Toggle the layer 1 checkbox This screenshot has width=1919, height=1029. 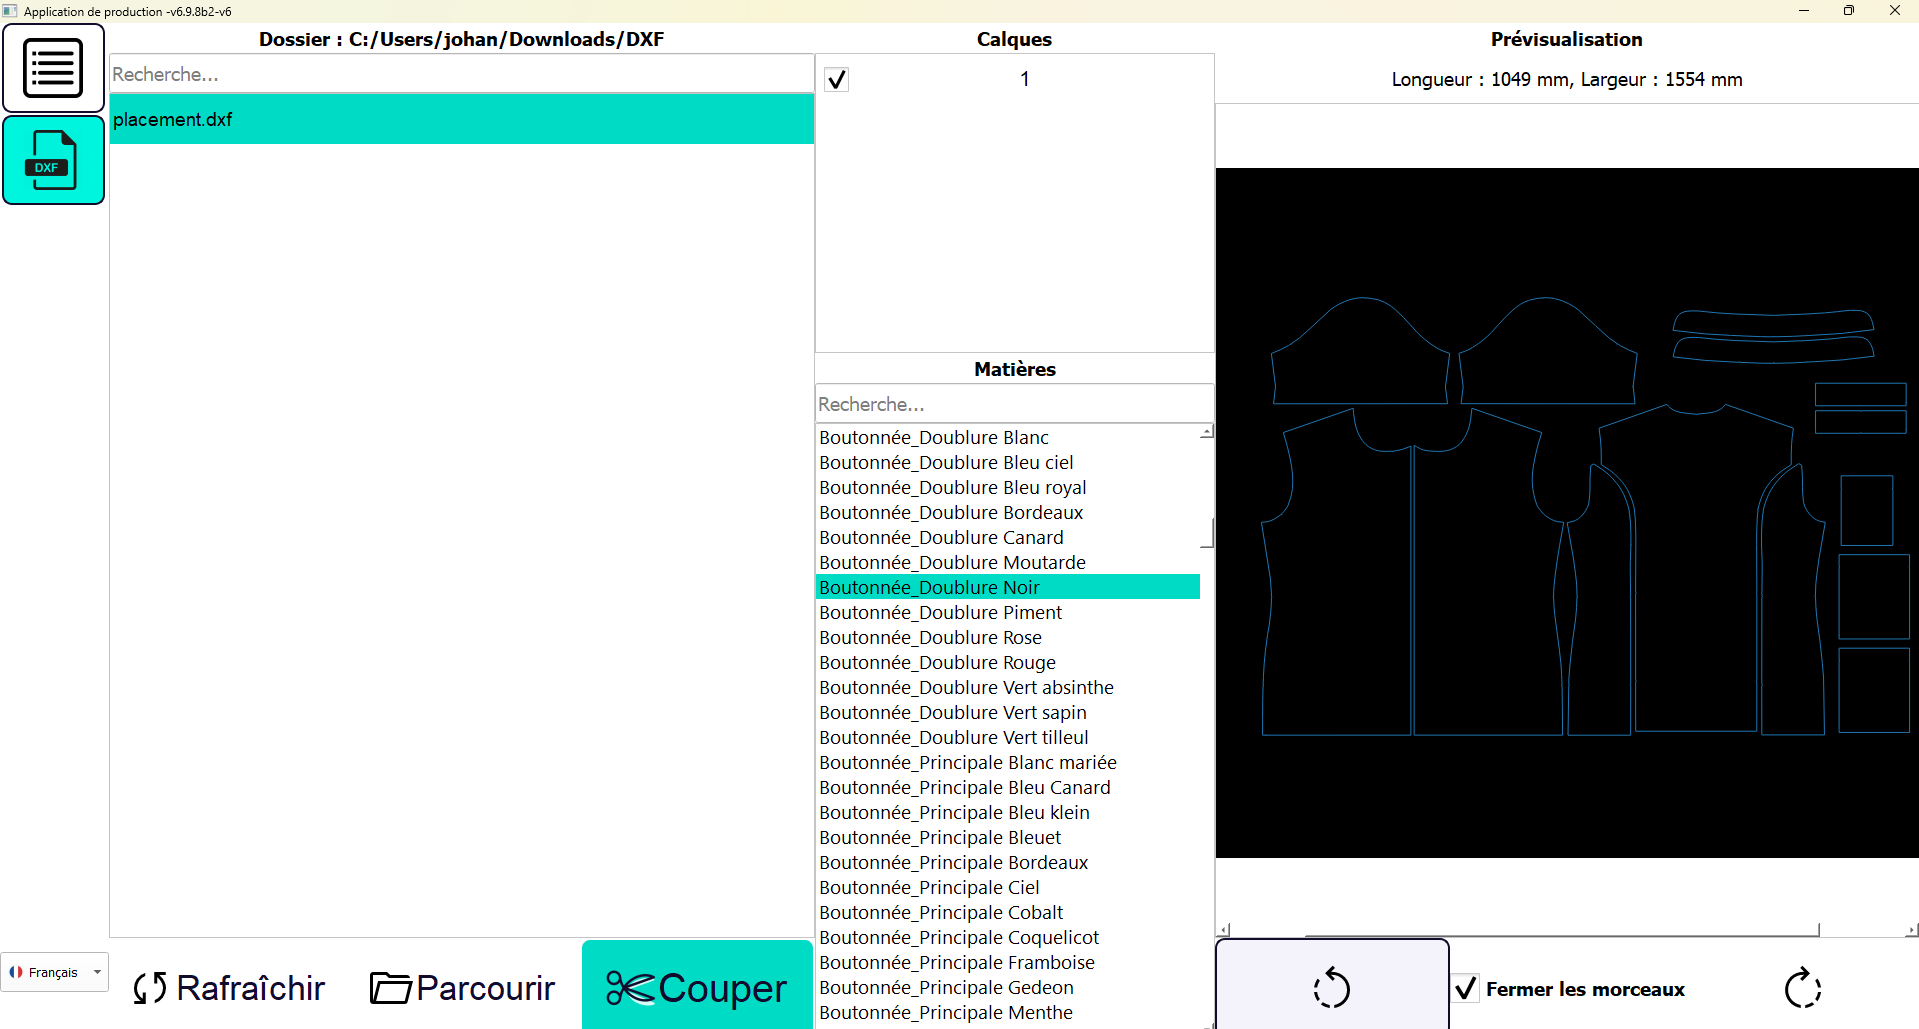pos(837,79)
